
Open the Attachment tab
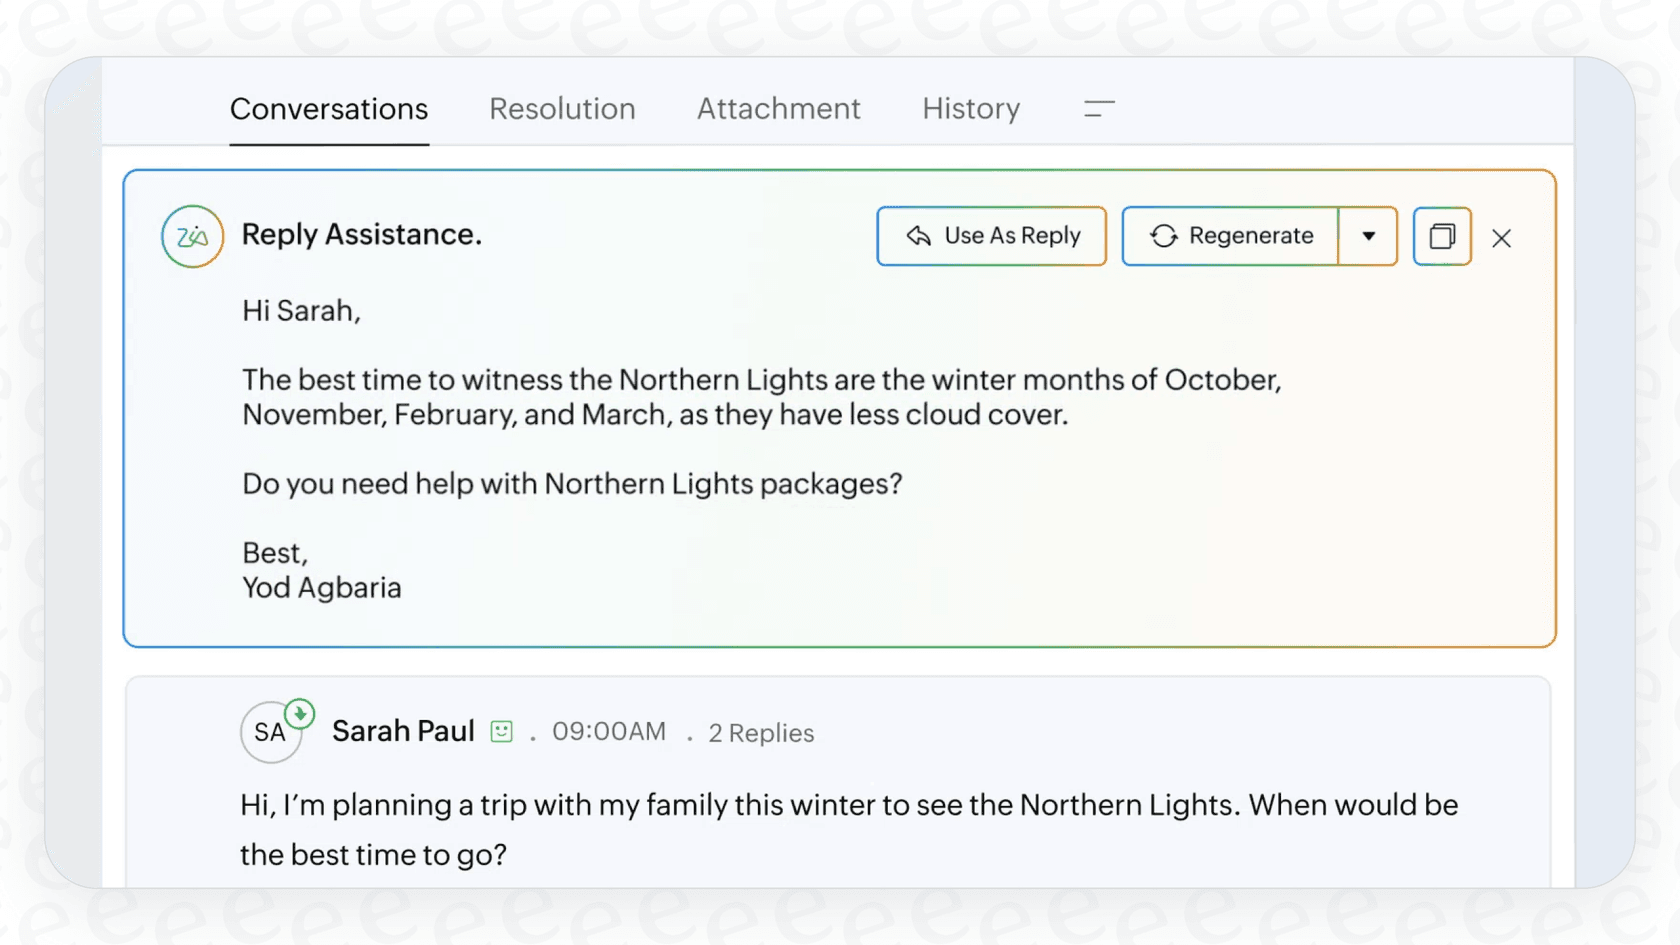pyautogui.click(x=779, y=109)
